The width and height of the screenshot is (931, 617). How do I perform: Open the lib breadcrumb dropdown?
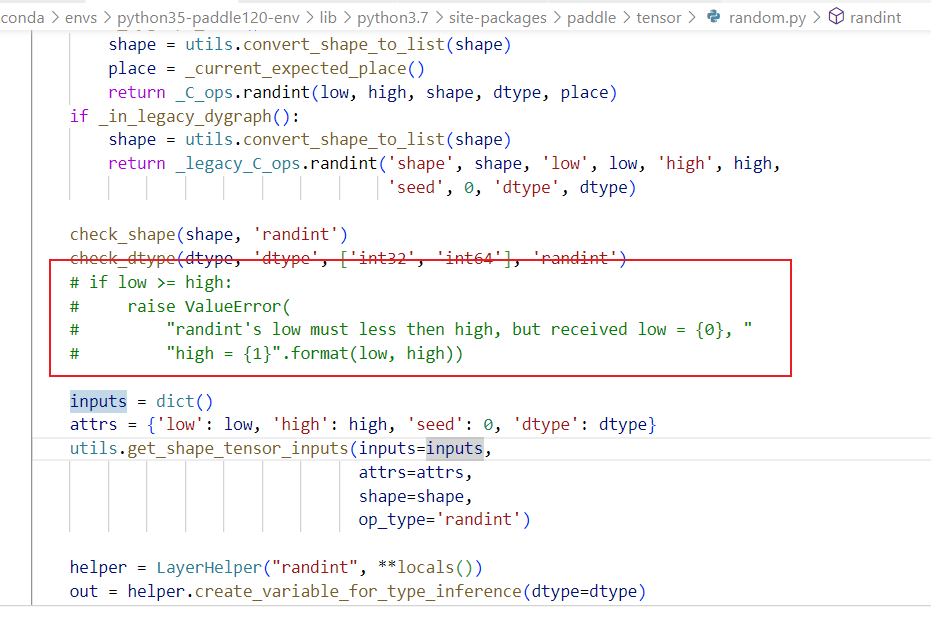coord(330,17)
